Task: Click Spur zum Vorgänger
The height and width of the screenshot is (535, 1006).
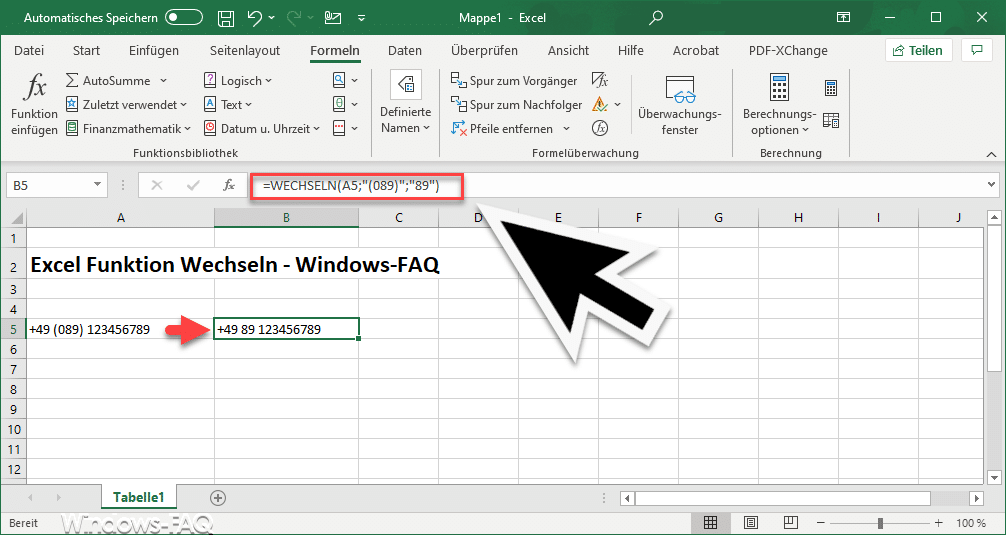Action: click(514, 81)
